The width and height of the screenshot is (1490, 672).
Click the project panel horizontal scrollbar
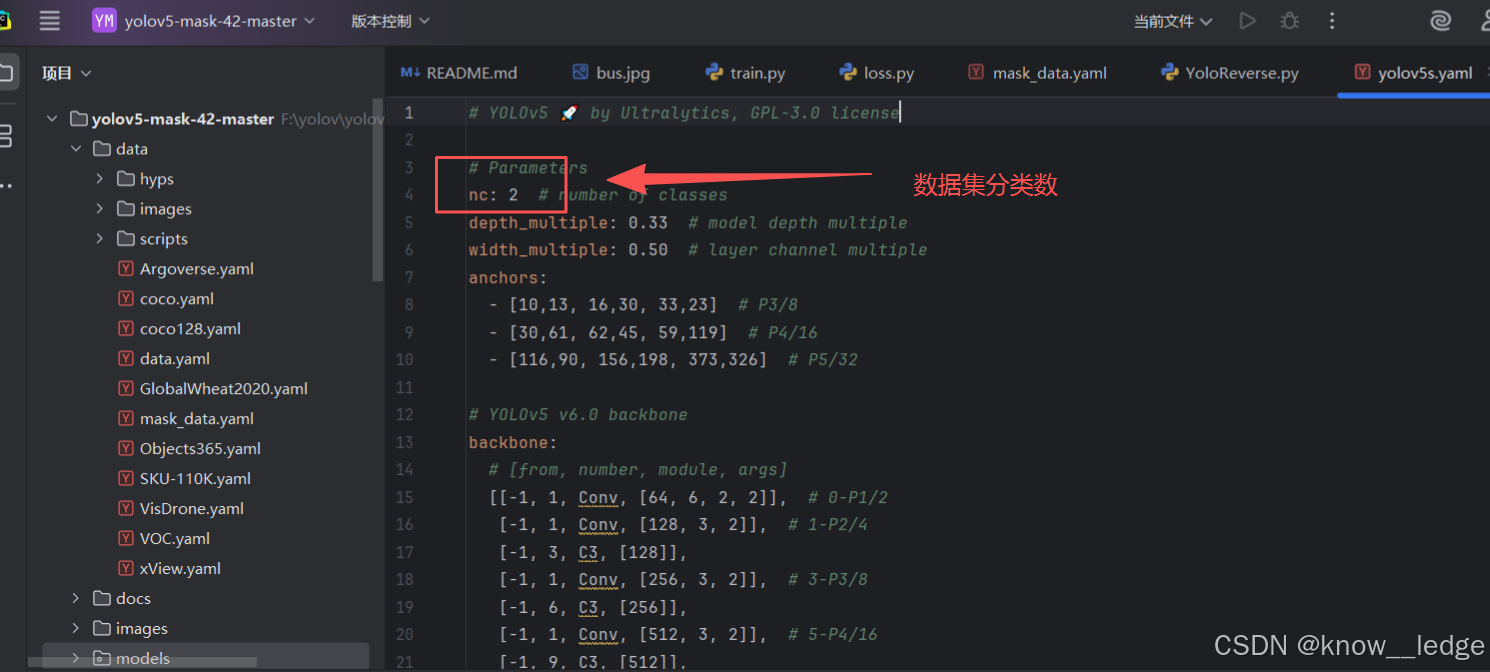click(x=142, y=662)
